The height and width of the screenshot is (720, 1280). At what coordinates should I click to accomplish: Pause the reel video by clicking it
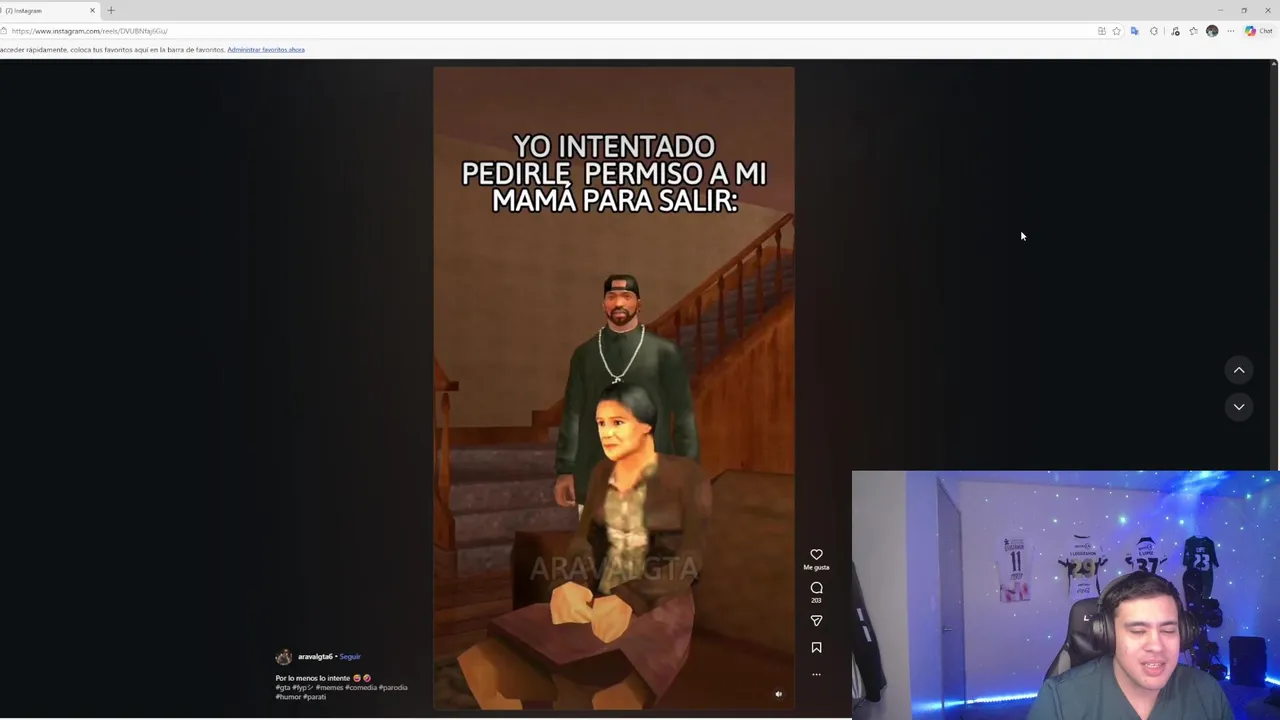(x=614, y=388)
